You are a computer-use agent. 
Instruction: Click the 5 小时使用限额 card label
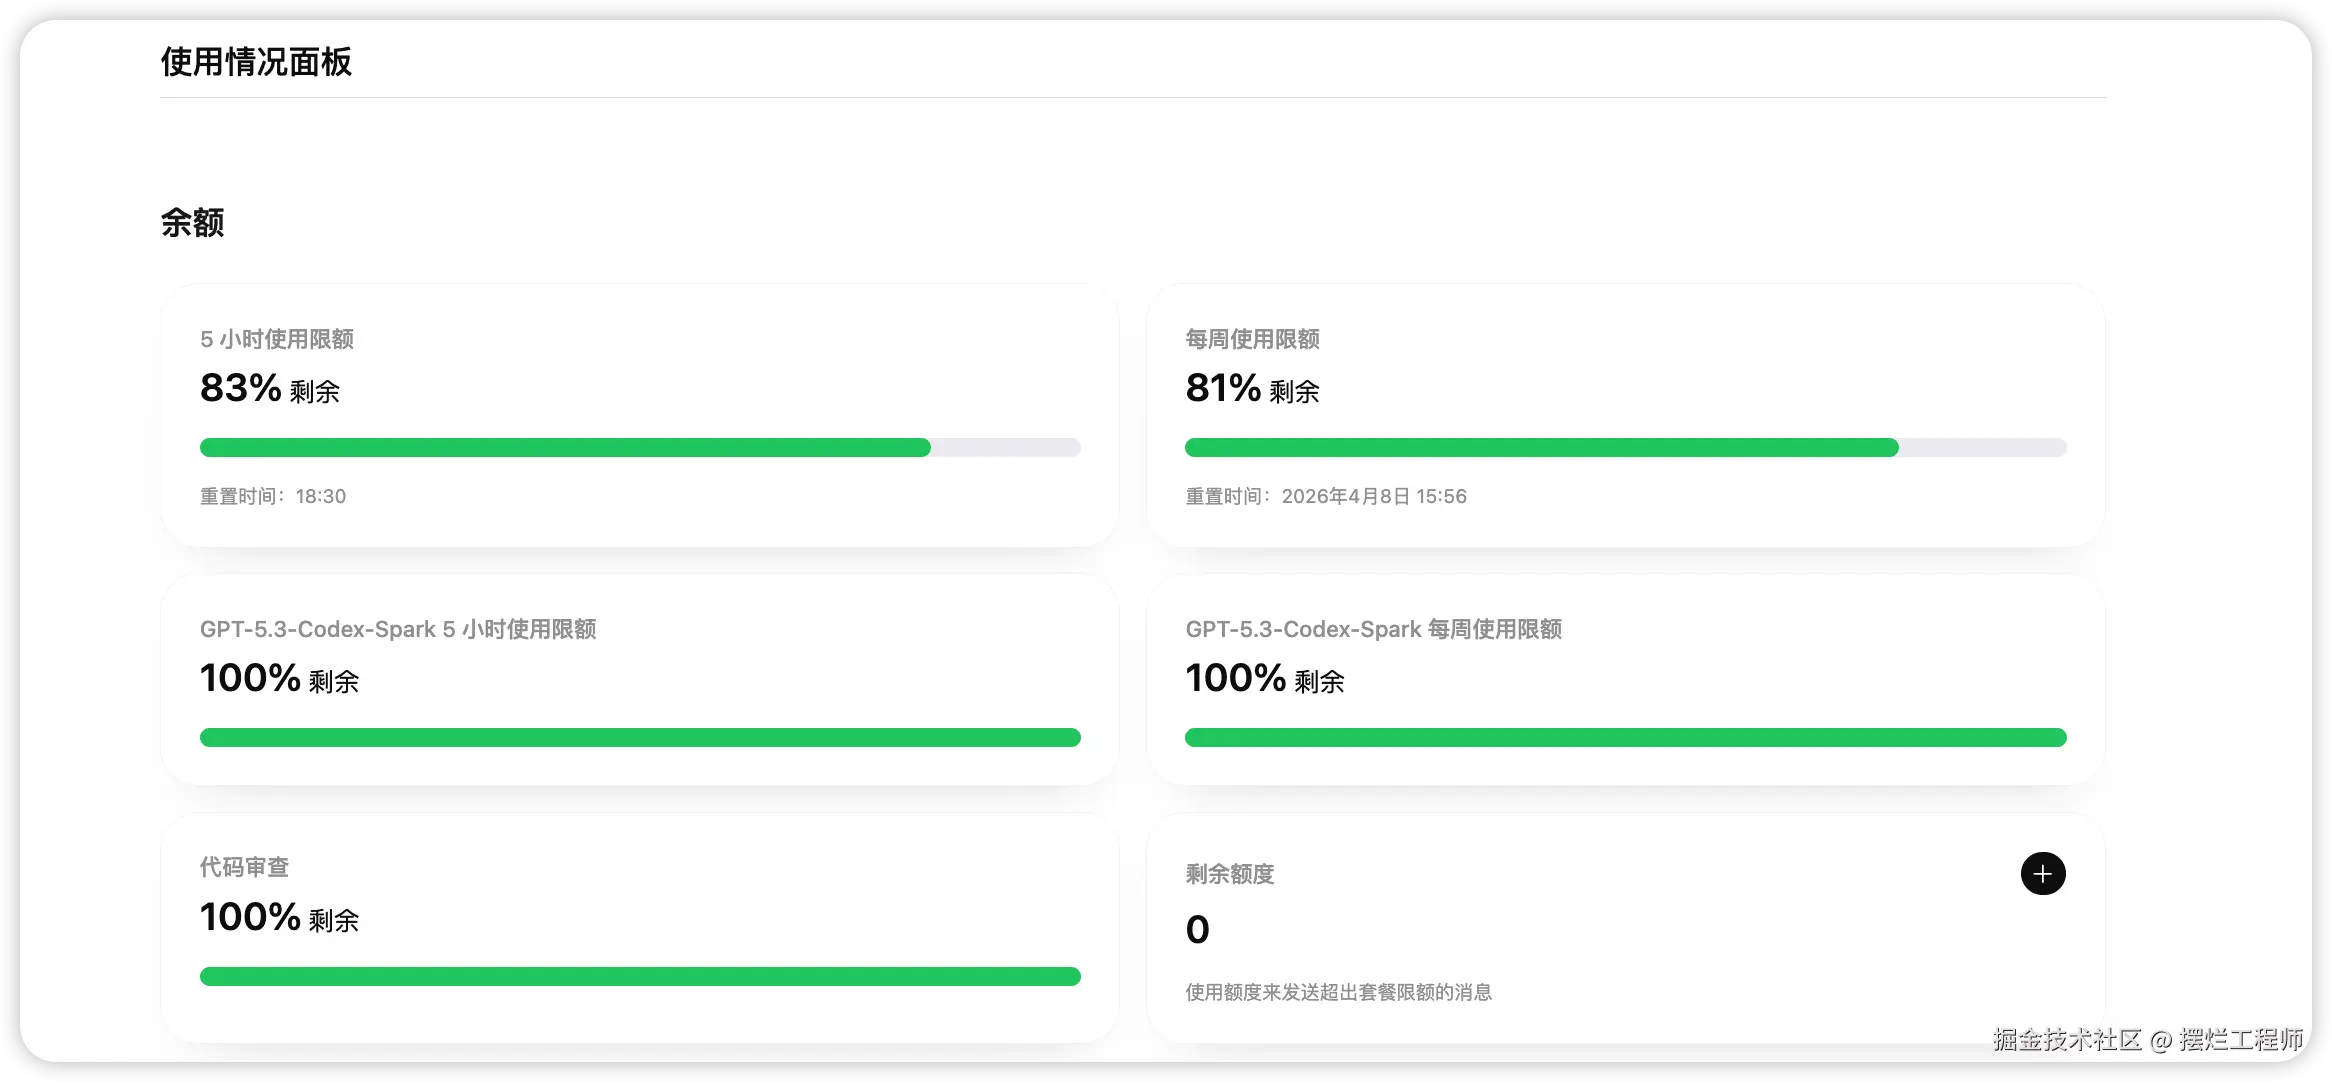[277, 339]
